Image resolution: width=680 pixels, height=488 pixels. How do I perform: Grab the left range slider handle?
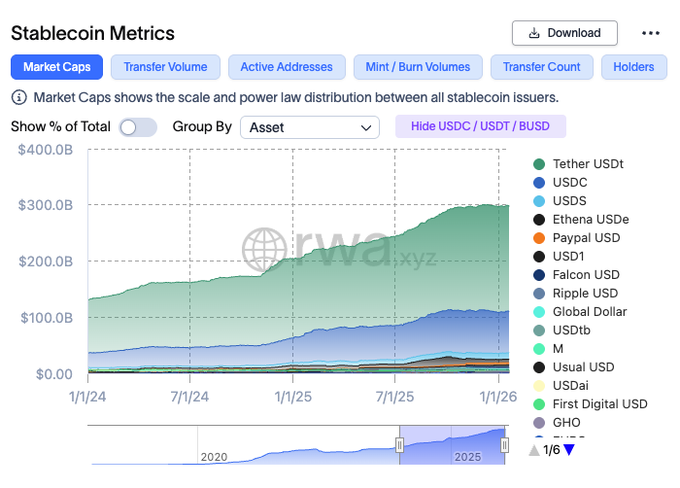point(399,445)
